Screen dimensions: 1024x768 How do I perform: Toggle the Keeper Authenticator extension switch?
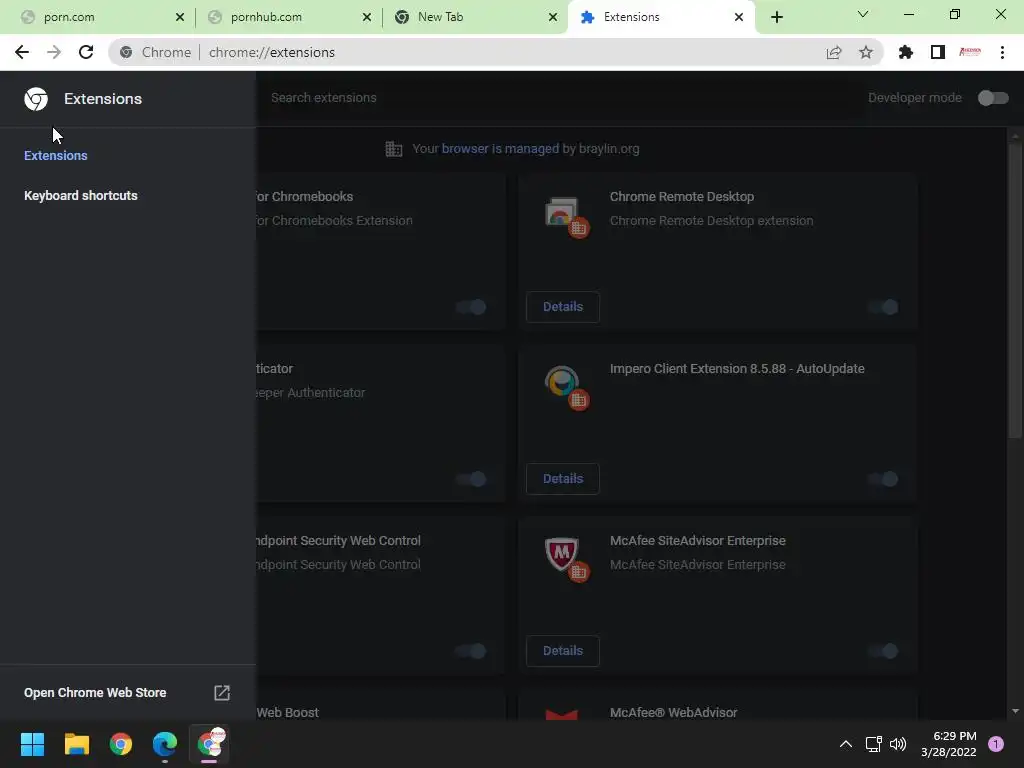tap(471, 479)
